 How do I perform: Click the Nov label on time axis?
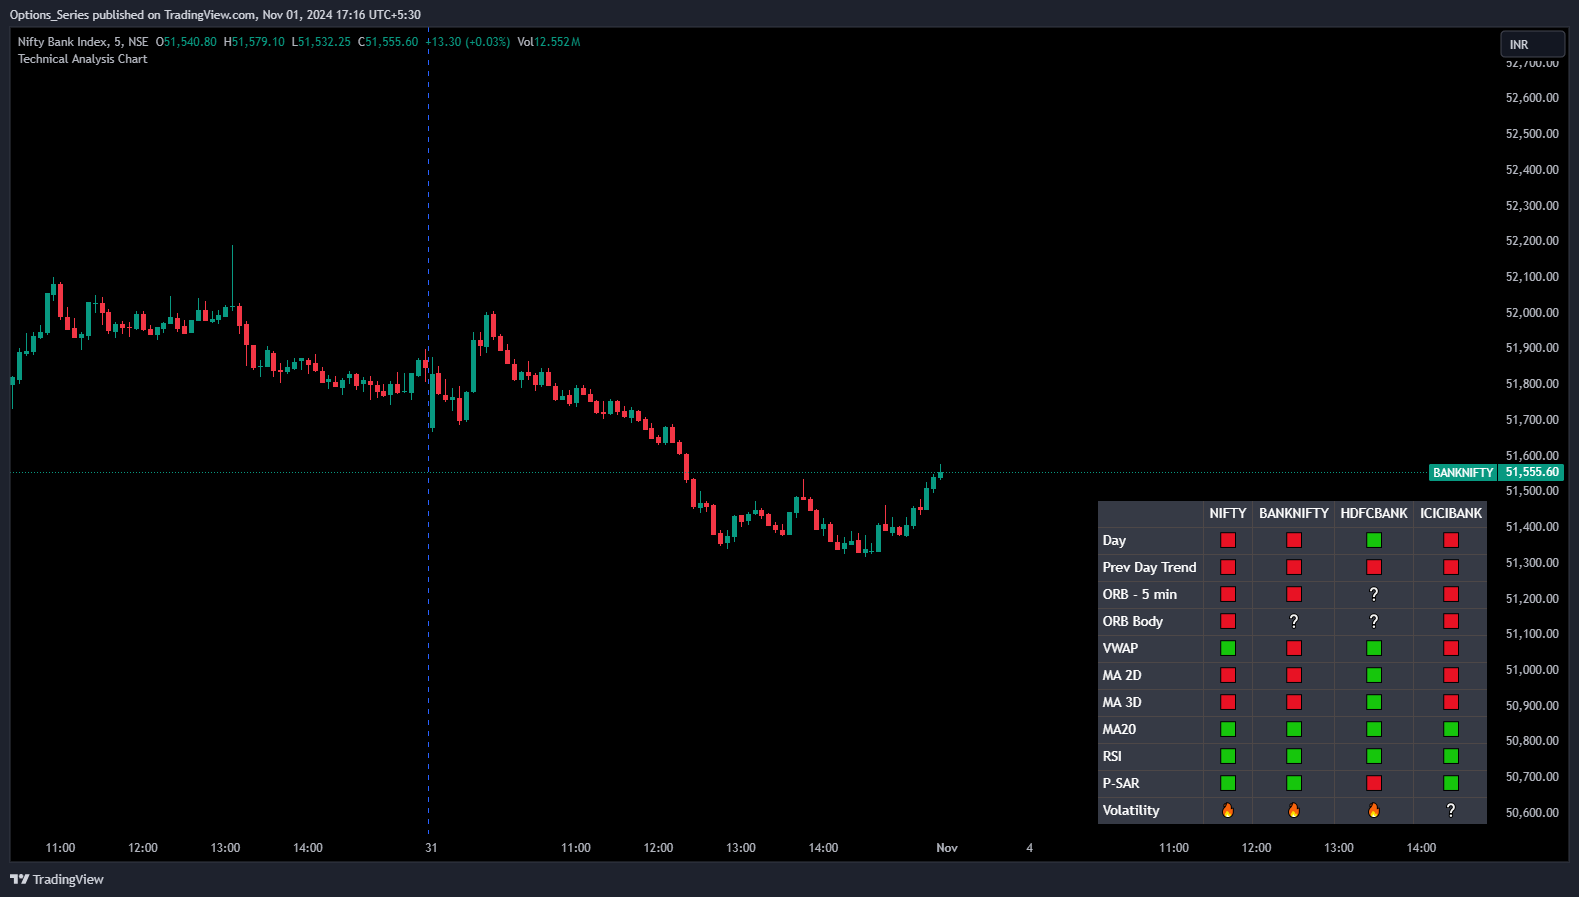(x=947, y=848)
